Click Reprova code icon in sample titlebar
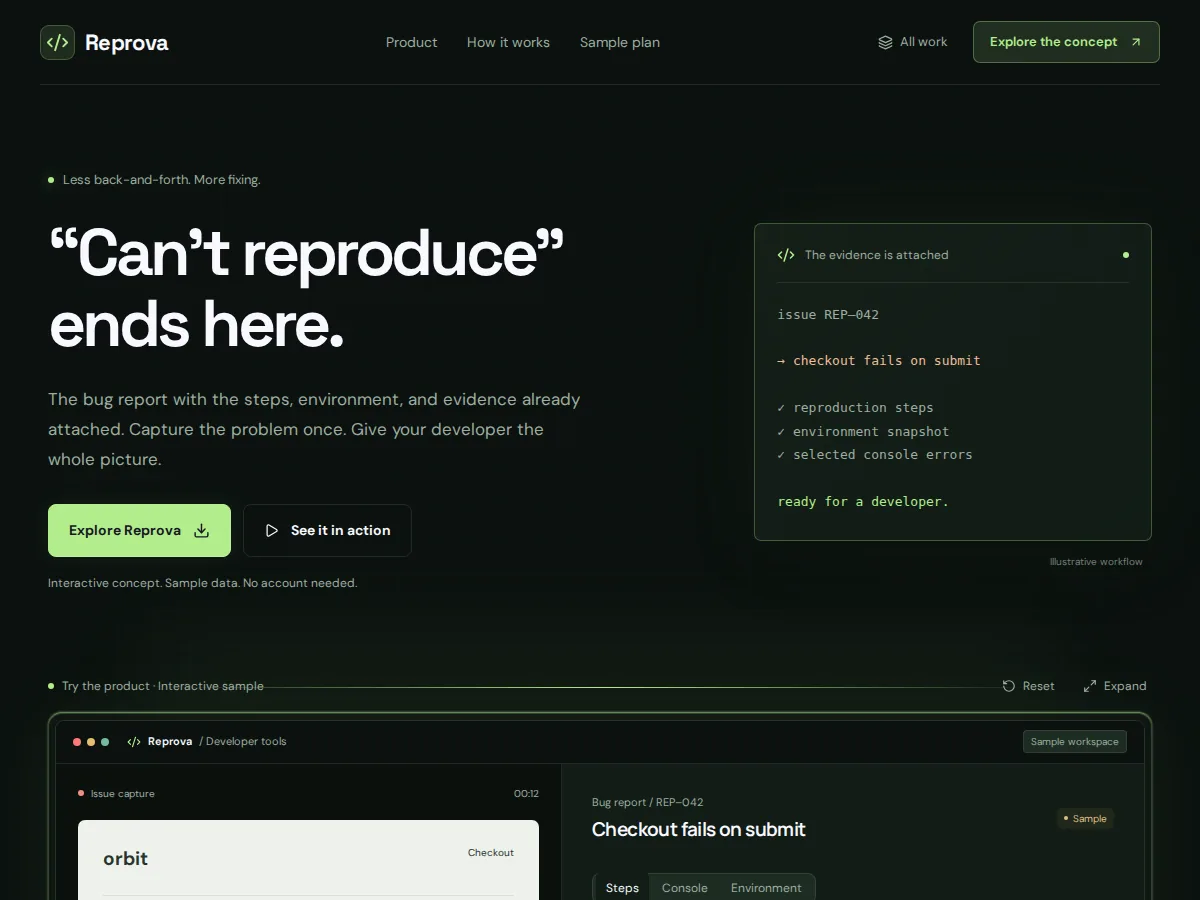 (134, 742)
